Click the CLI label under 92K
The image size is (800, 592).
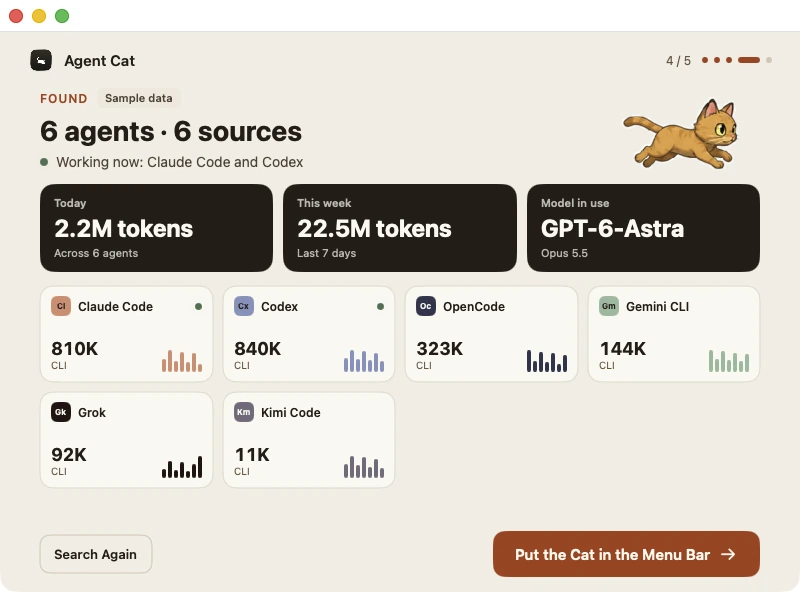point(59,472)
